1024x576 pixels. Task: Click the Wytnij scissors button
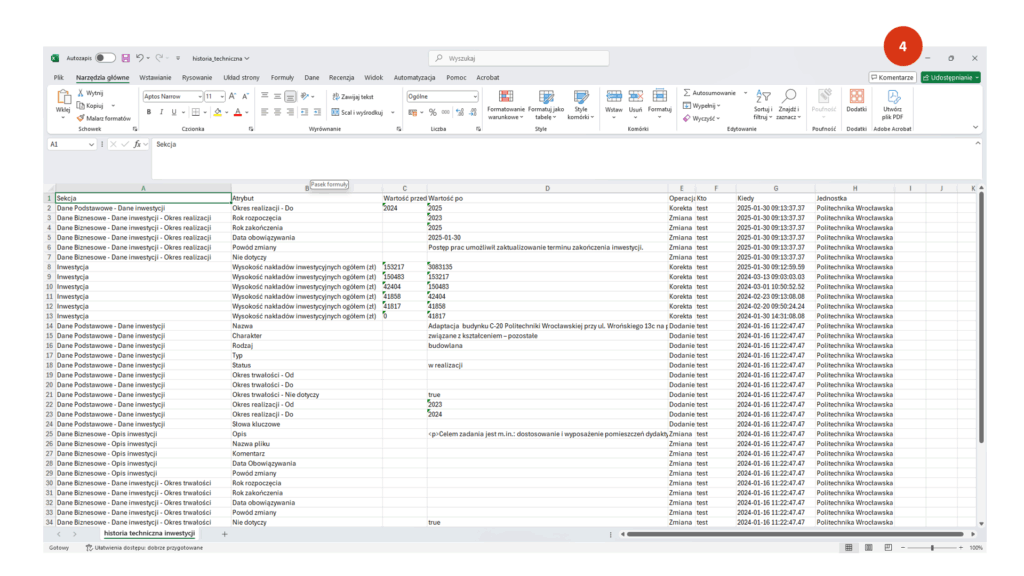click(x=90, y=93)
